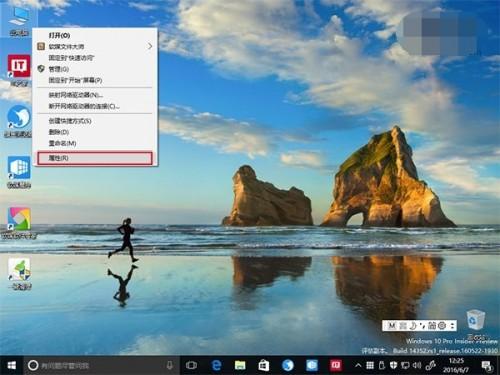
Task: Open the Windows Start menu
Action: tap(12, 366)
